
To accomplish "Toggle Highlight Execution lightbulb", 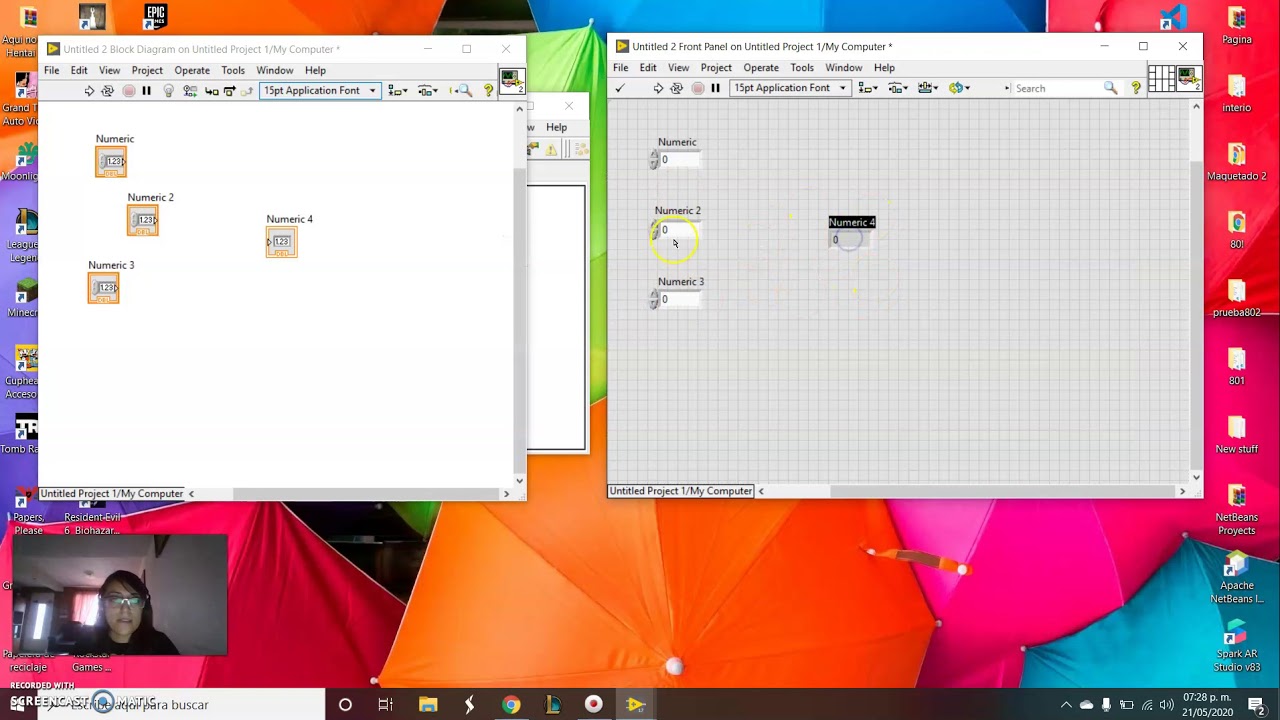I will (x=168, y=91).
